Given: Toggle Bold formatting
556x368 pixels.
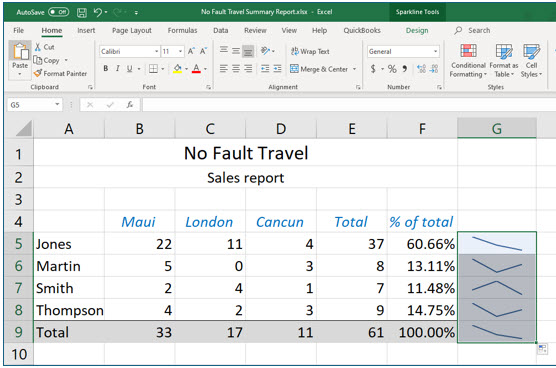Looking at the screenshot, I should (x=106, y=68).
